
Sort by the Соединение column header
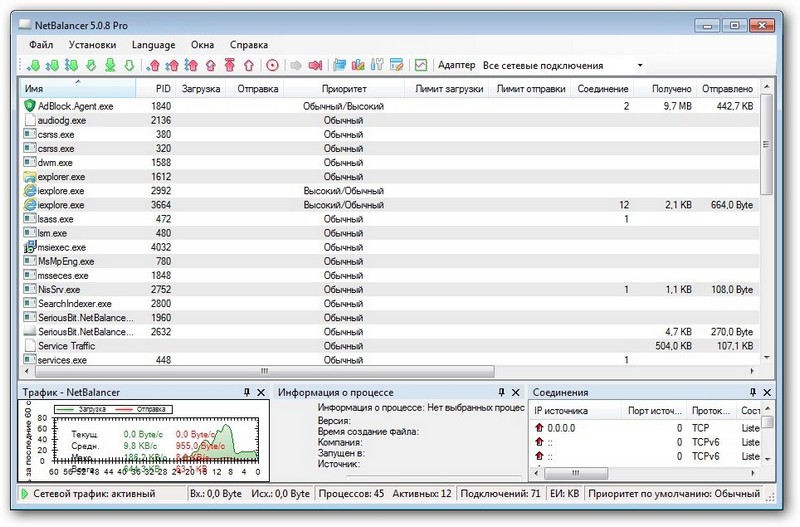coord(602,89)
